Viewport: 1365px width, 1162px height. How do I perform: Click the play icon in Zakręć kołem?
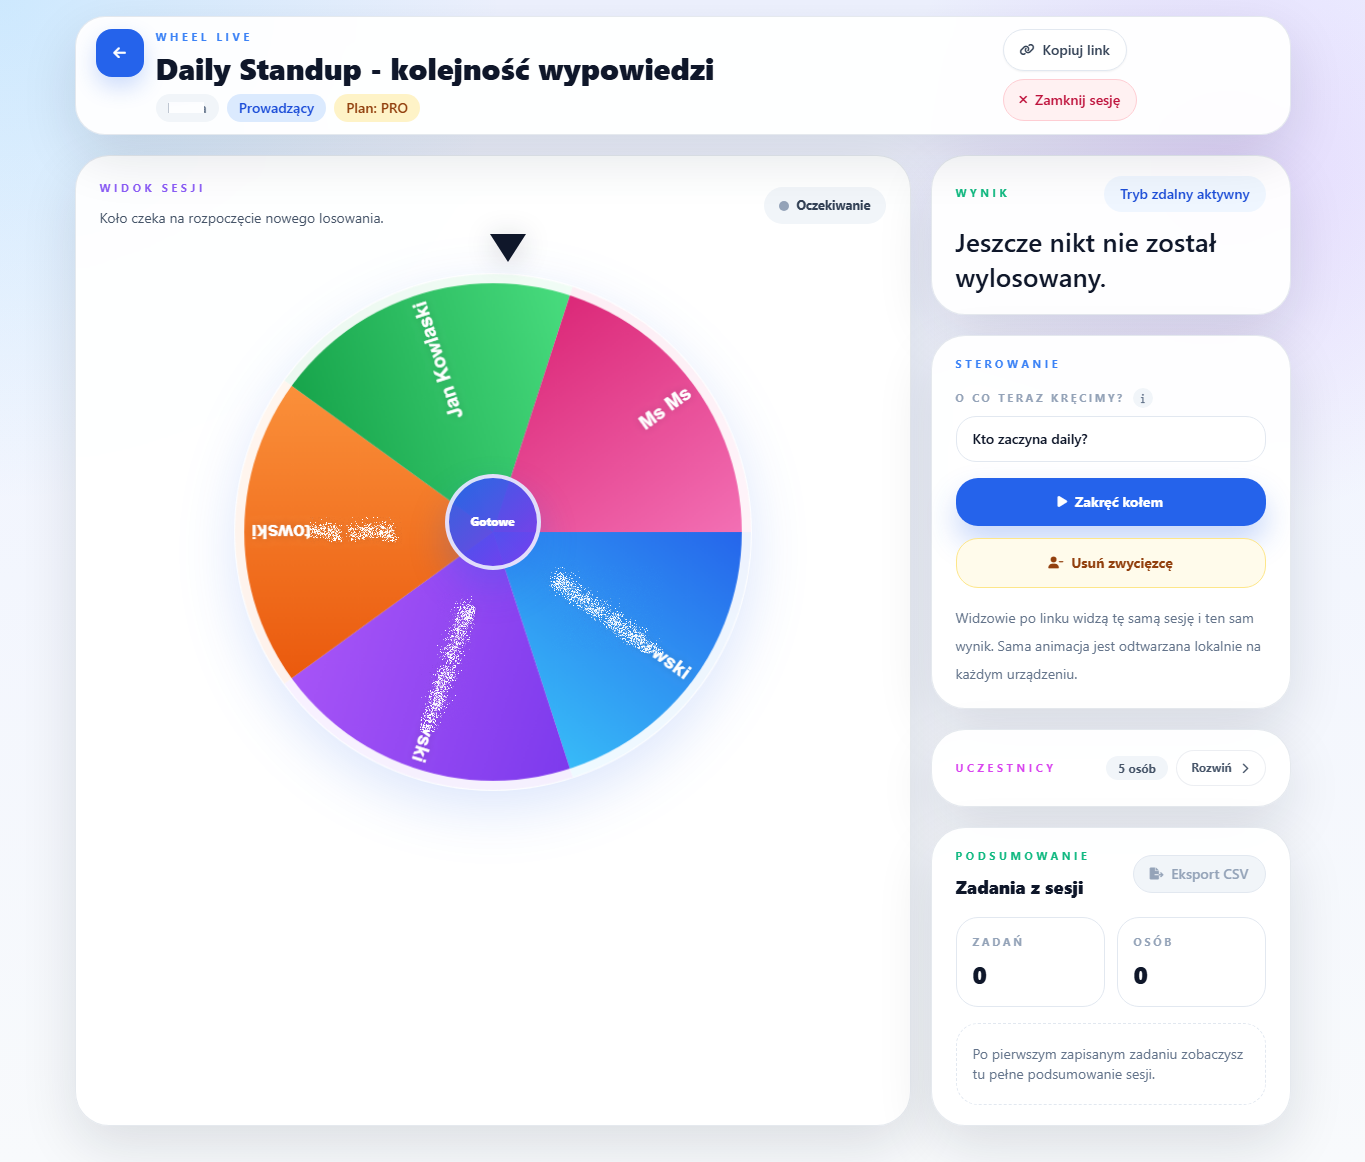point(1063,502)
